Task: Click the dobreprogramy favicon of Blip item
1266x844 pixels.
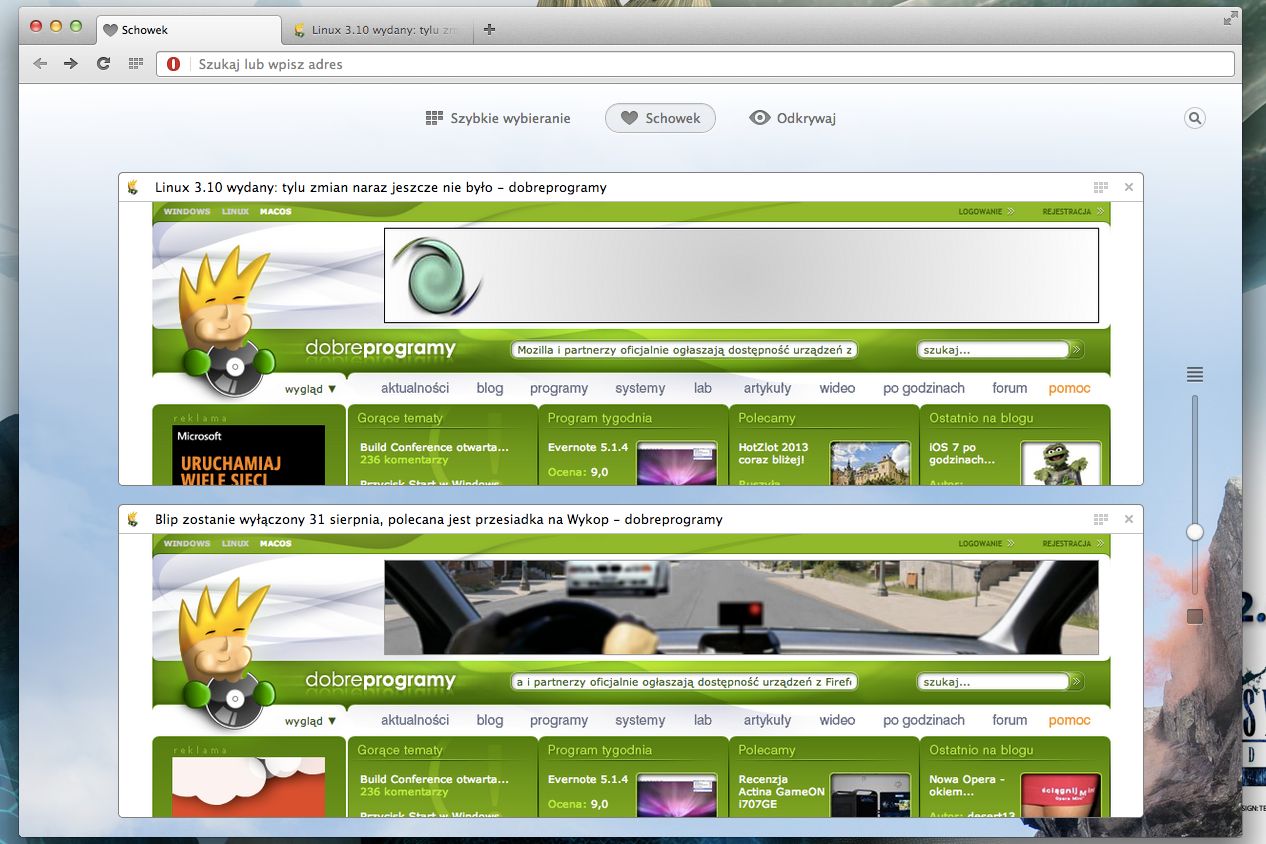Action: click(x=133, y=519)
